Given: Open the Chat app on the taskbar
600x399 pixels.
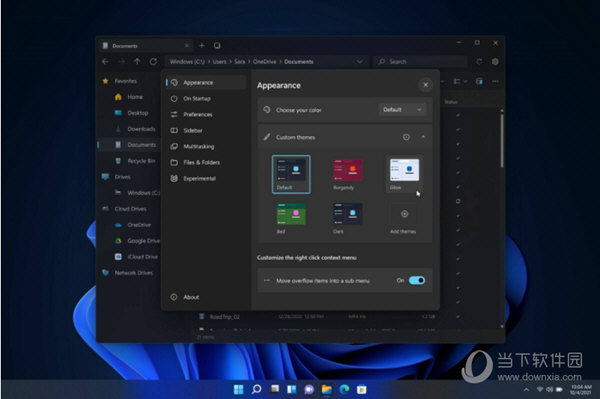Looking at the screenshot, I should (309, 389).
